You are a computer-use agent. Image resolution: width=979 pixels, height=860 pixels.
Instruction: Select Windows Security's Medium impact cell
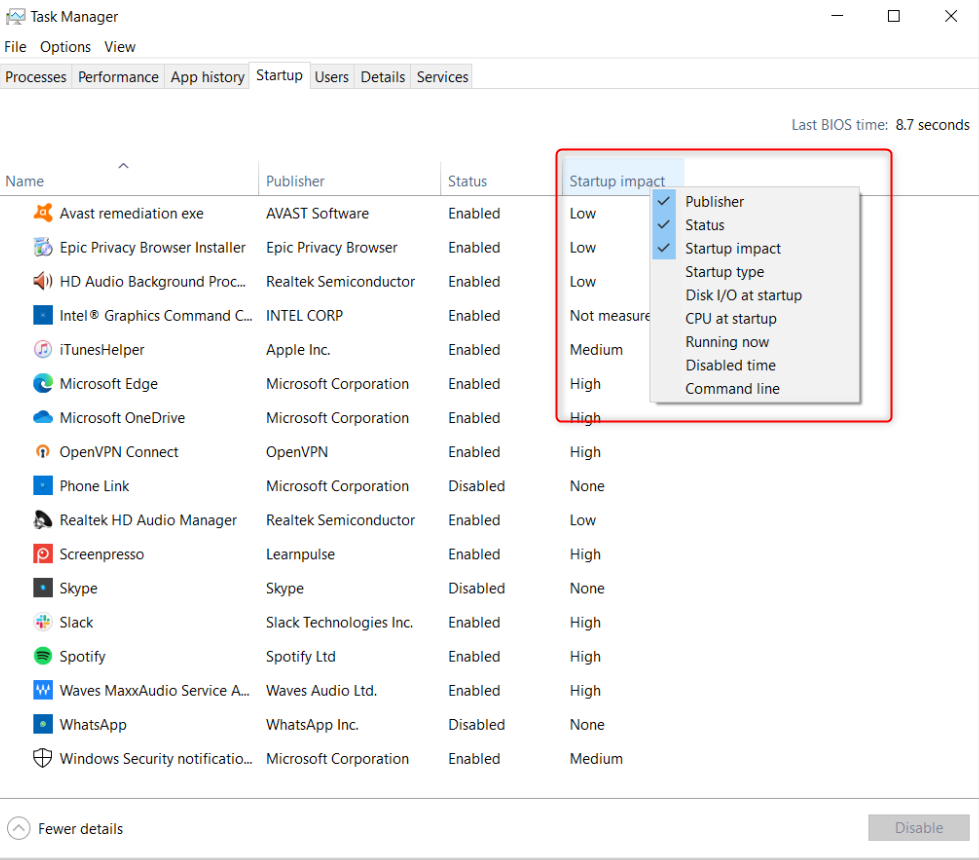(596, 759)
